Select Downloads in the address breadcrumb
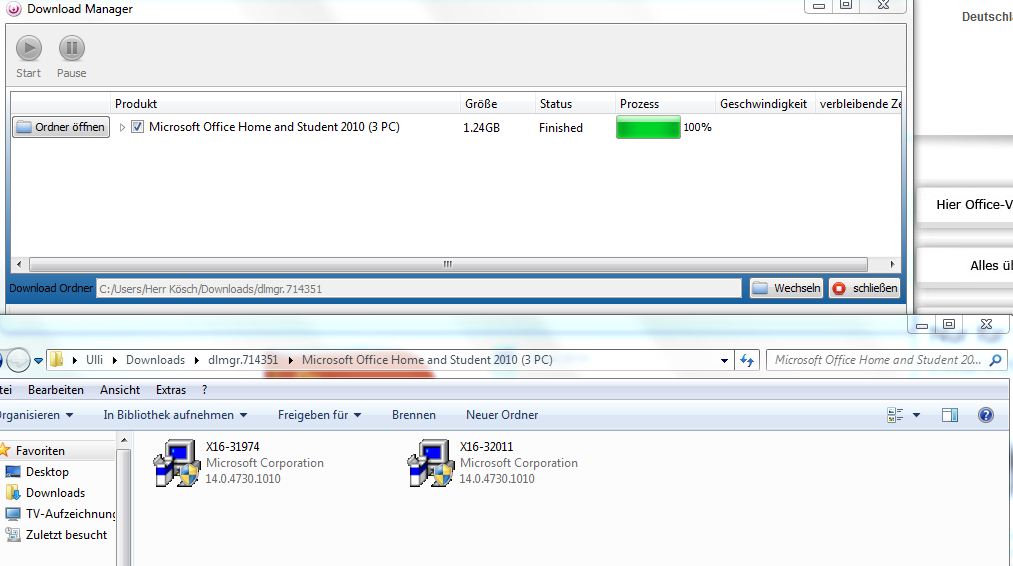Viewport: 1013px width, 566px height. [155, 360]
